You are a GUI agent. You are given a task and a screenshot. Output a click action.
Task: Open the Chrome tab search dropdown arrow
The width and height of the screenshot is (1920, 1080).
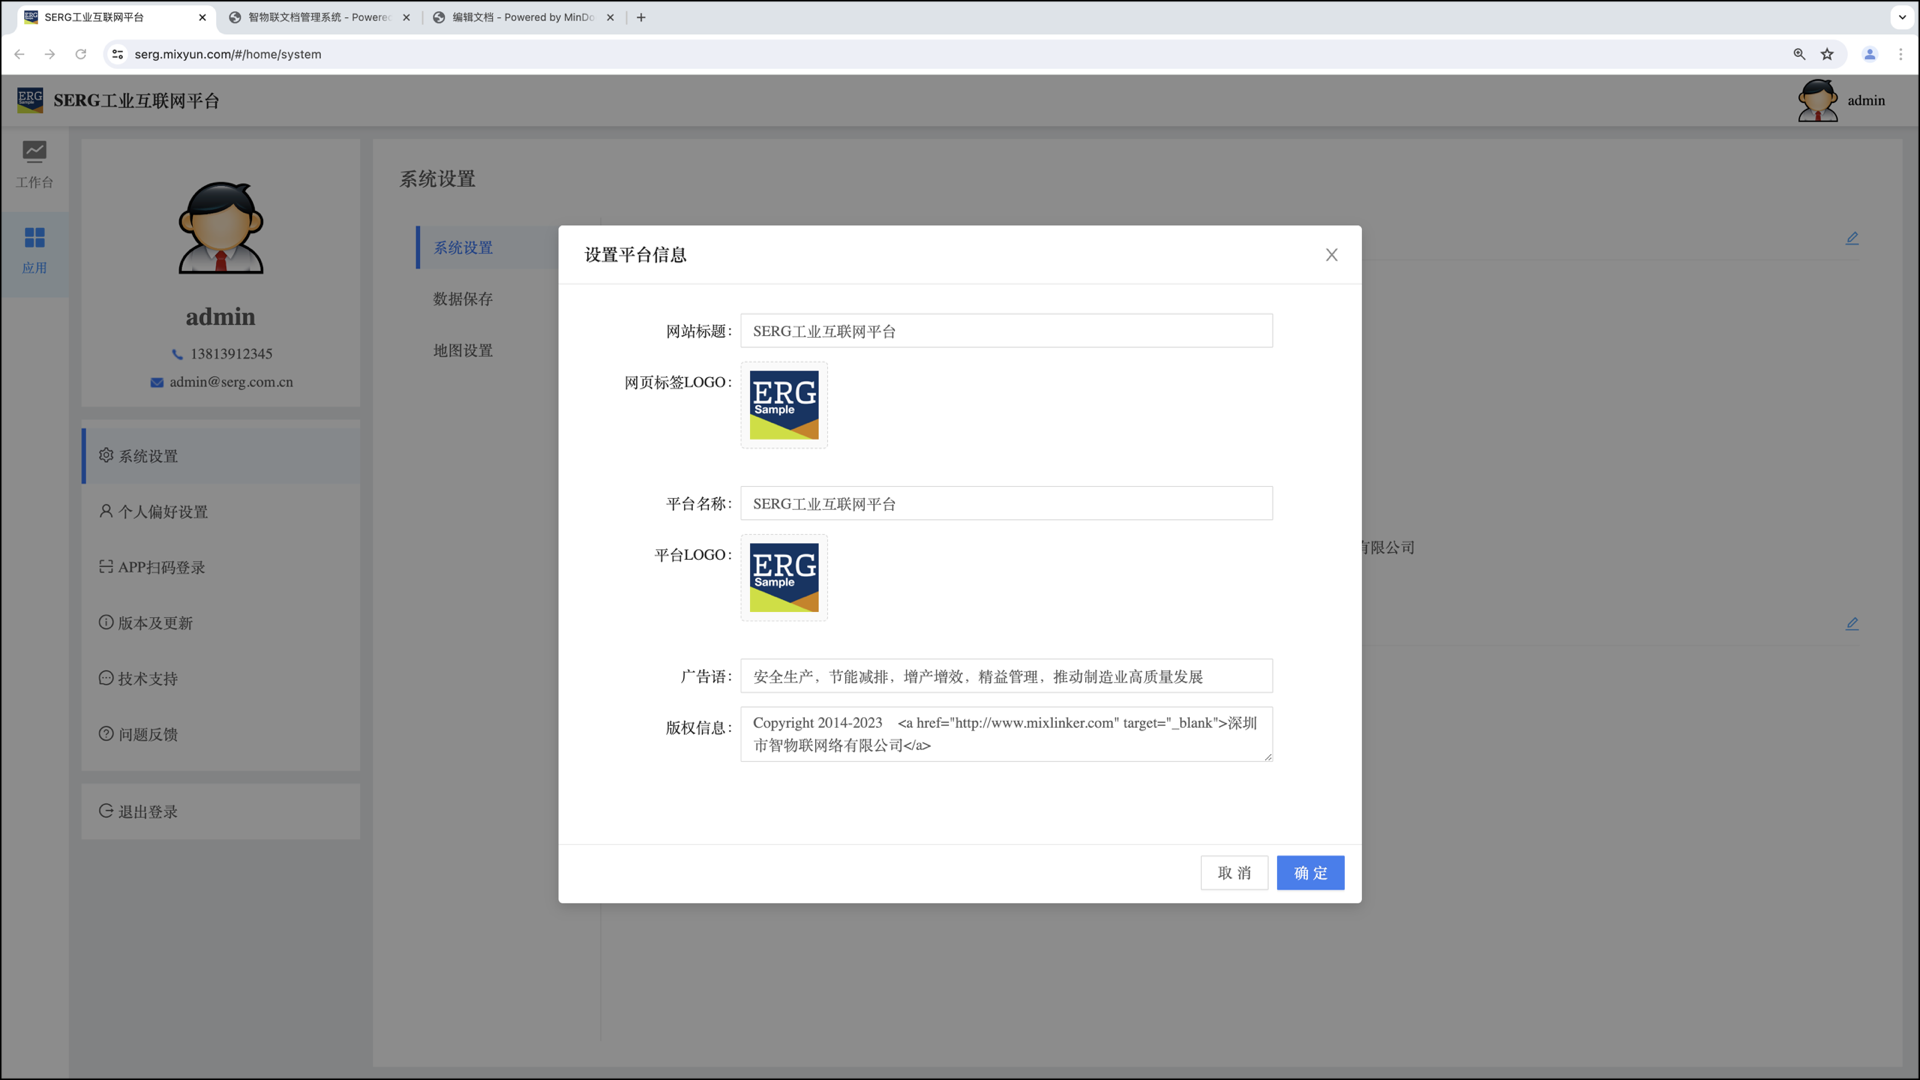pyautogui.click(x=1902, y=17)
